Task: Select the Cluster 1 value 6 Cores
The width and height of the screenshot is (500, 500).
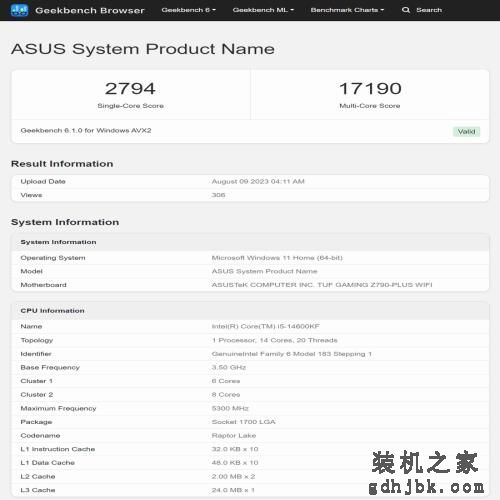Action: click(x=226, y=381)
